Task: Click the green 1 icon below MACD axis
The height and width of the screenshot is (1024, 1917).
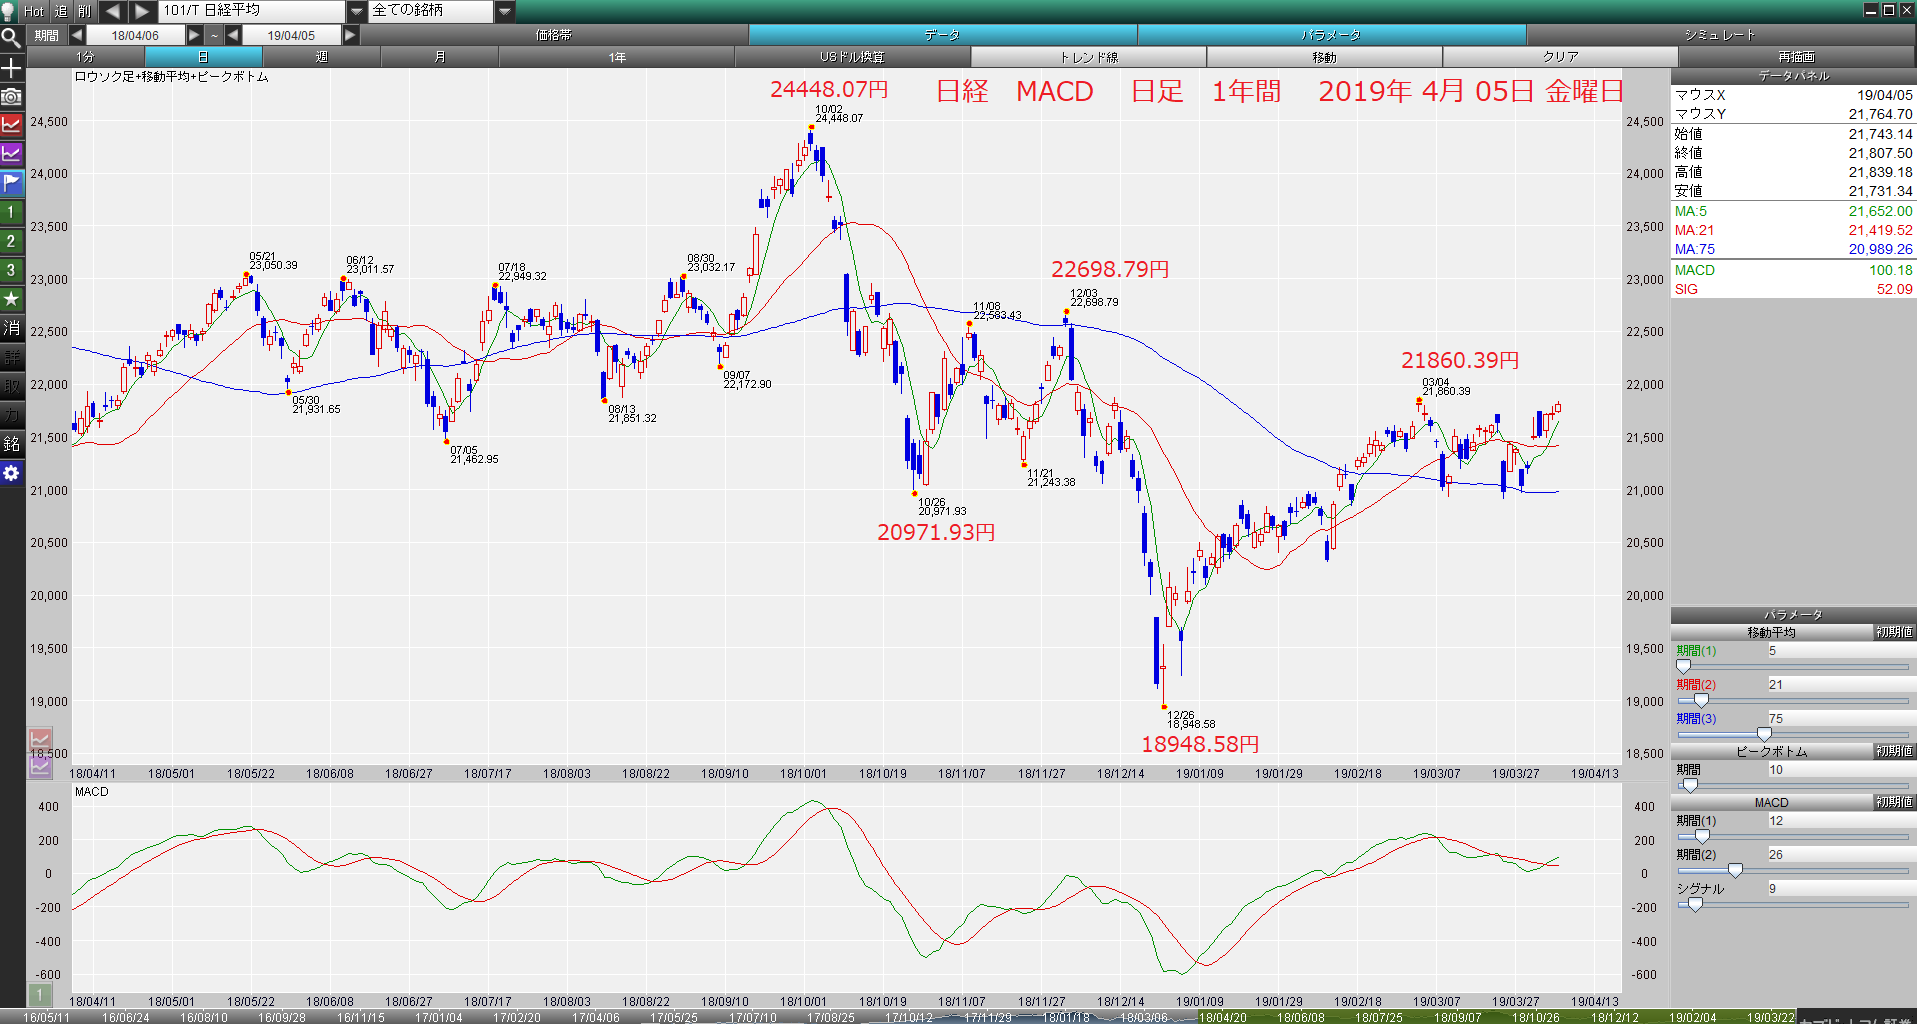Action: pyautogui.click(x=40, y=995)
